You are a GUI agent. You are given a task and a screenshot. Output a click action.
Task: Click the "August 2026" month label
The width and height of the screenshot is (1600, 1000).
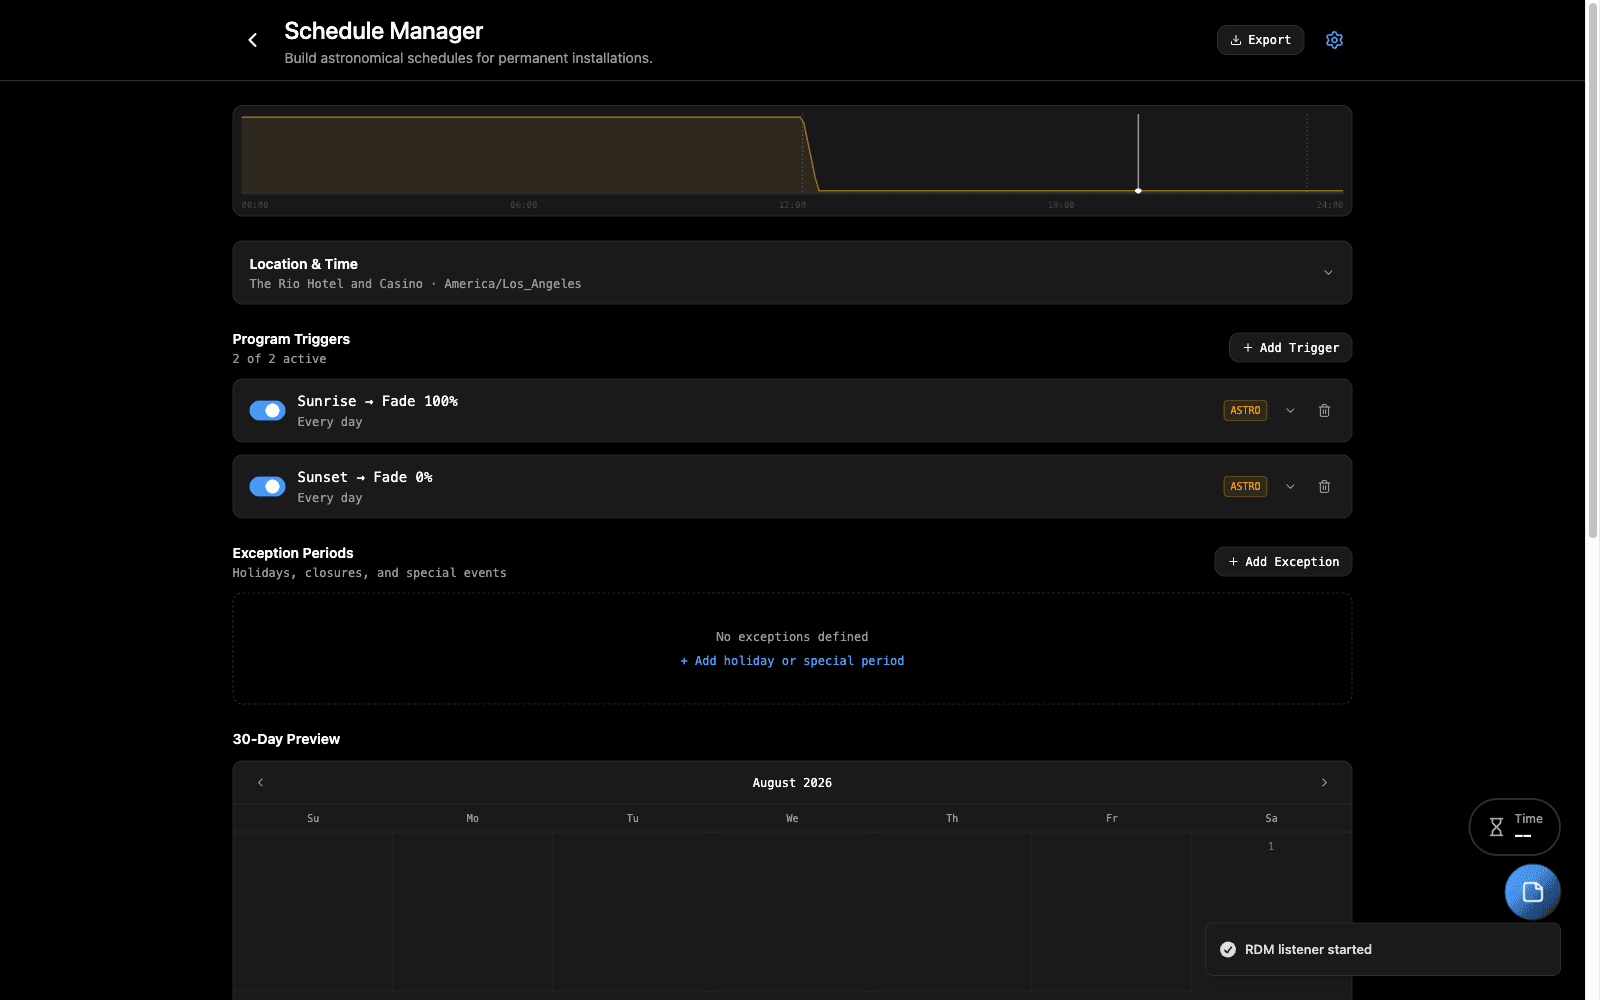pos(792,783)
